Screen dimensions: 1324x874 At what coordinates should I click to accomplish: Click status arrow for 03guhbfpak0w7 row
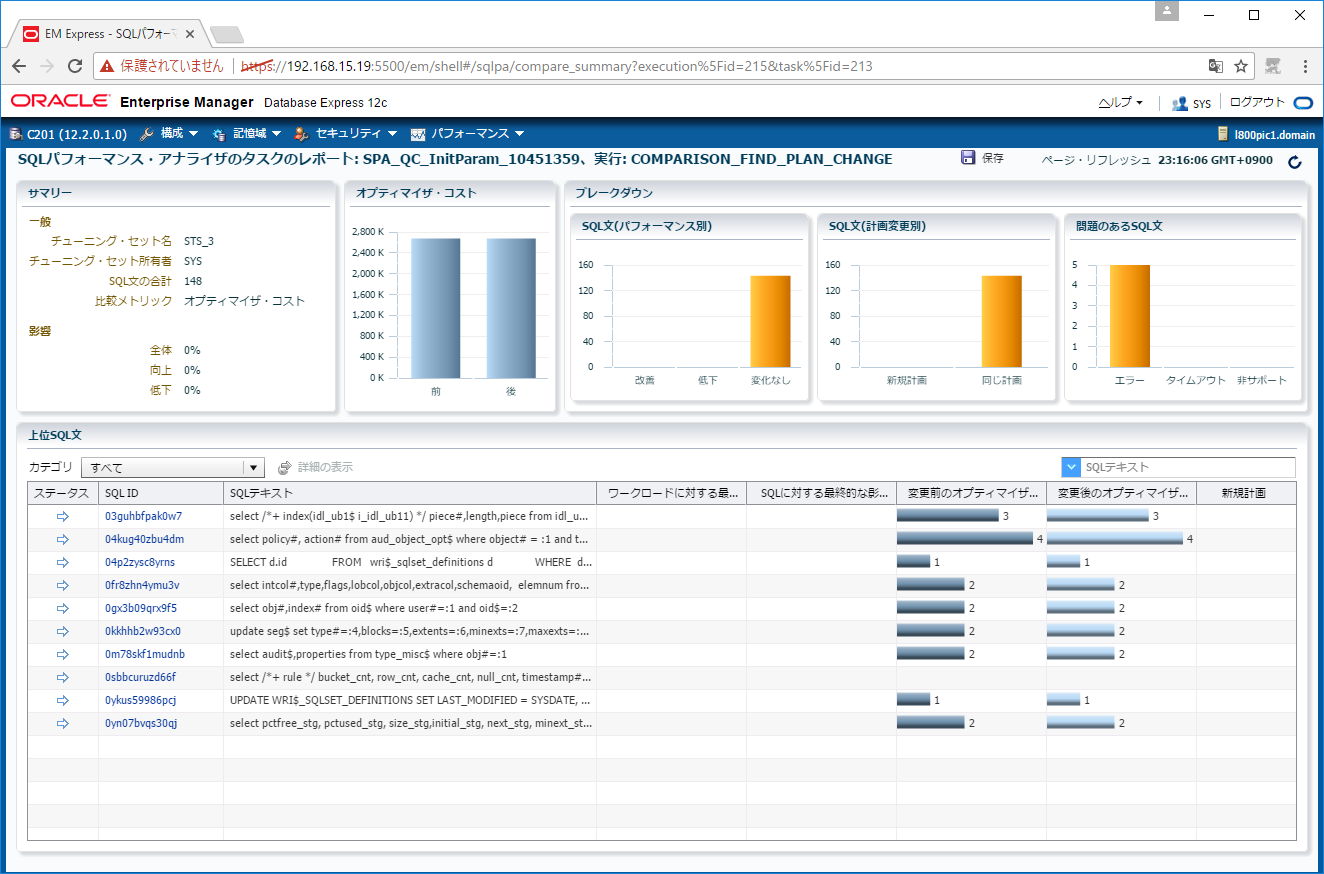tap(63, 516)
